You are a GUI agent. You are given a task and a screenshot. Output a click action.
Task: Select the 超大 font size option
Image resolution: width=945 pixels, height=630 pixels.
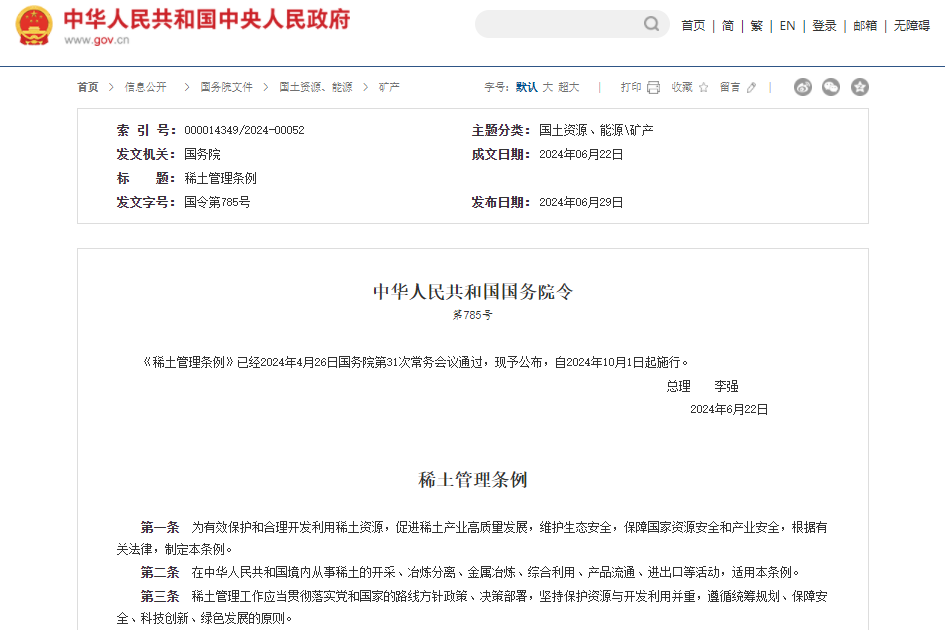click(568, 87)
